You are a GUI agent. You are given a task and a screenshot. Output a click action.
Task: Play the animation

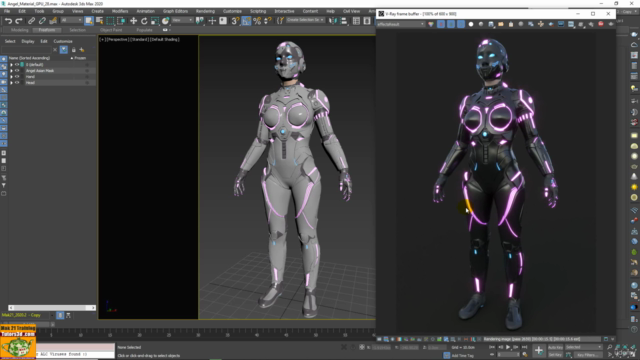[x=508, y=347]
